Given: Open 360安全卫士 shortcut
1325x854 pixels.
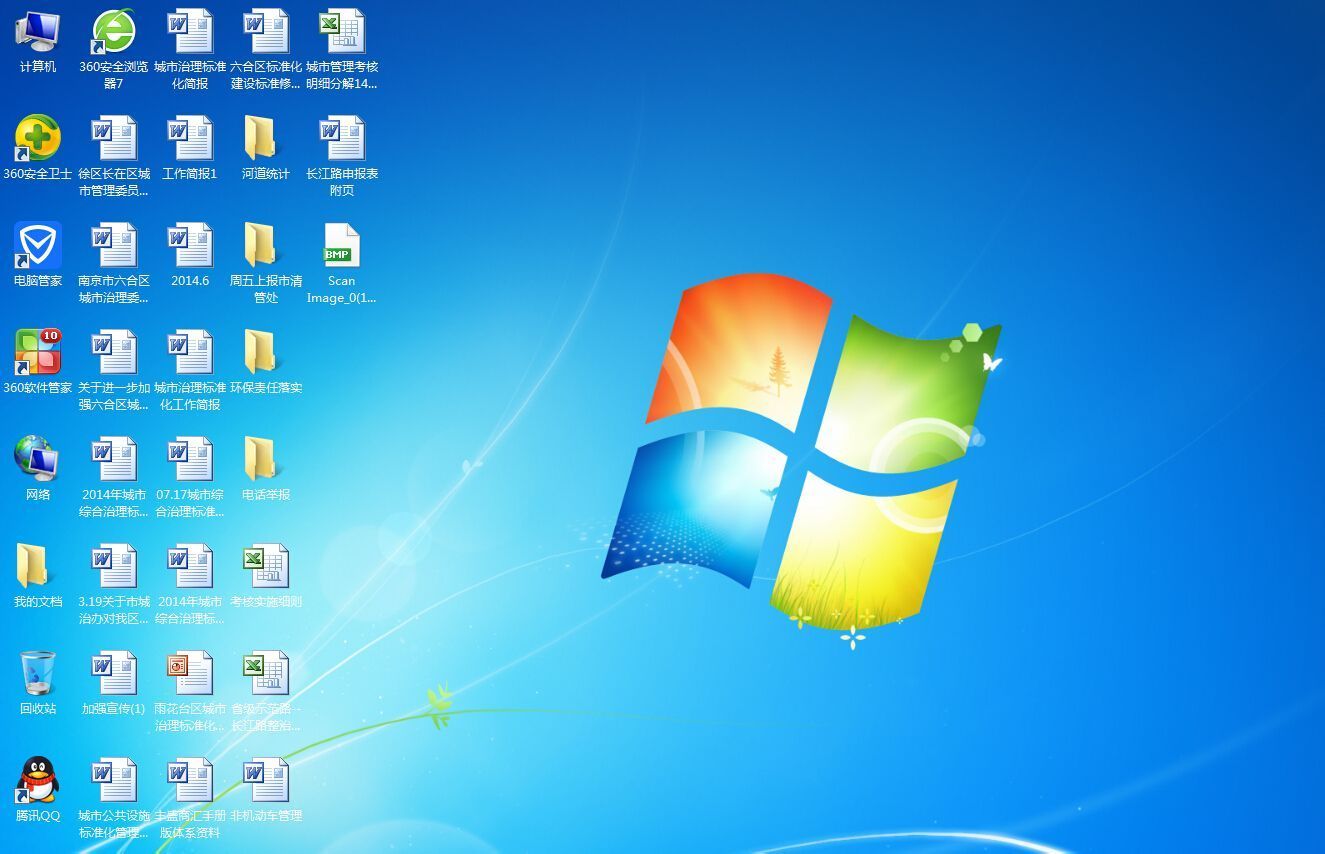Looking at the screenshot, I should tap(38, 140).
